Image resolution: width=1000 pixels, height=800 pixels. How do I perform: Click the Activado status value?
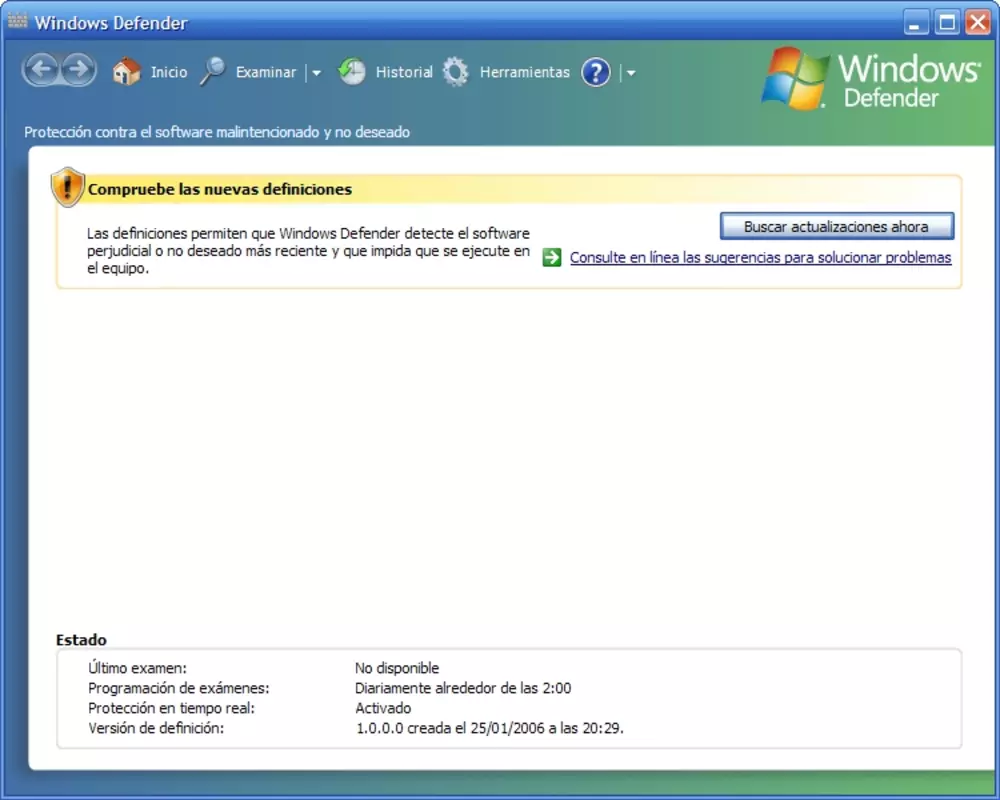pos(383,708)
